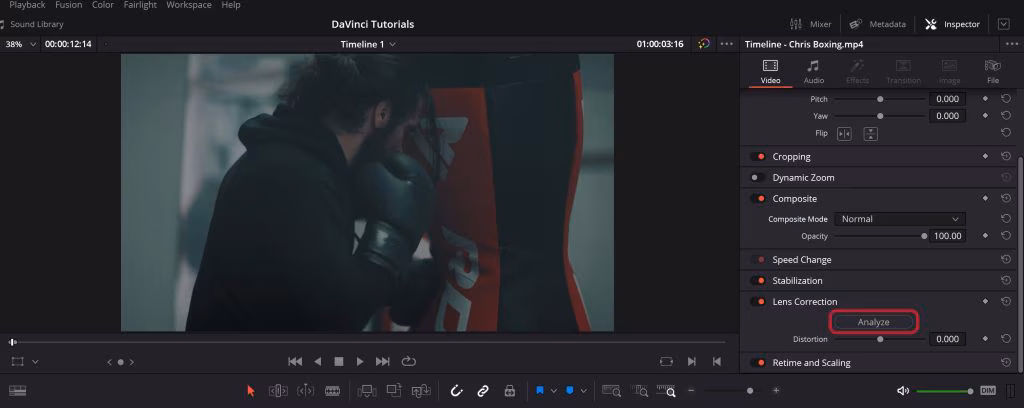The image size is (1024, 408).
Task: Open the flag color dropdown arrow
Action: (554, 390)
